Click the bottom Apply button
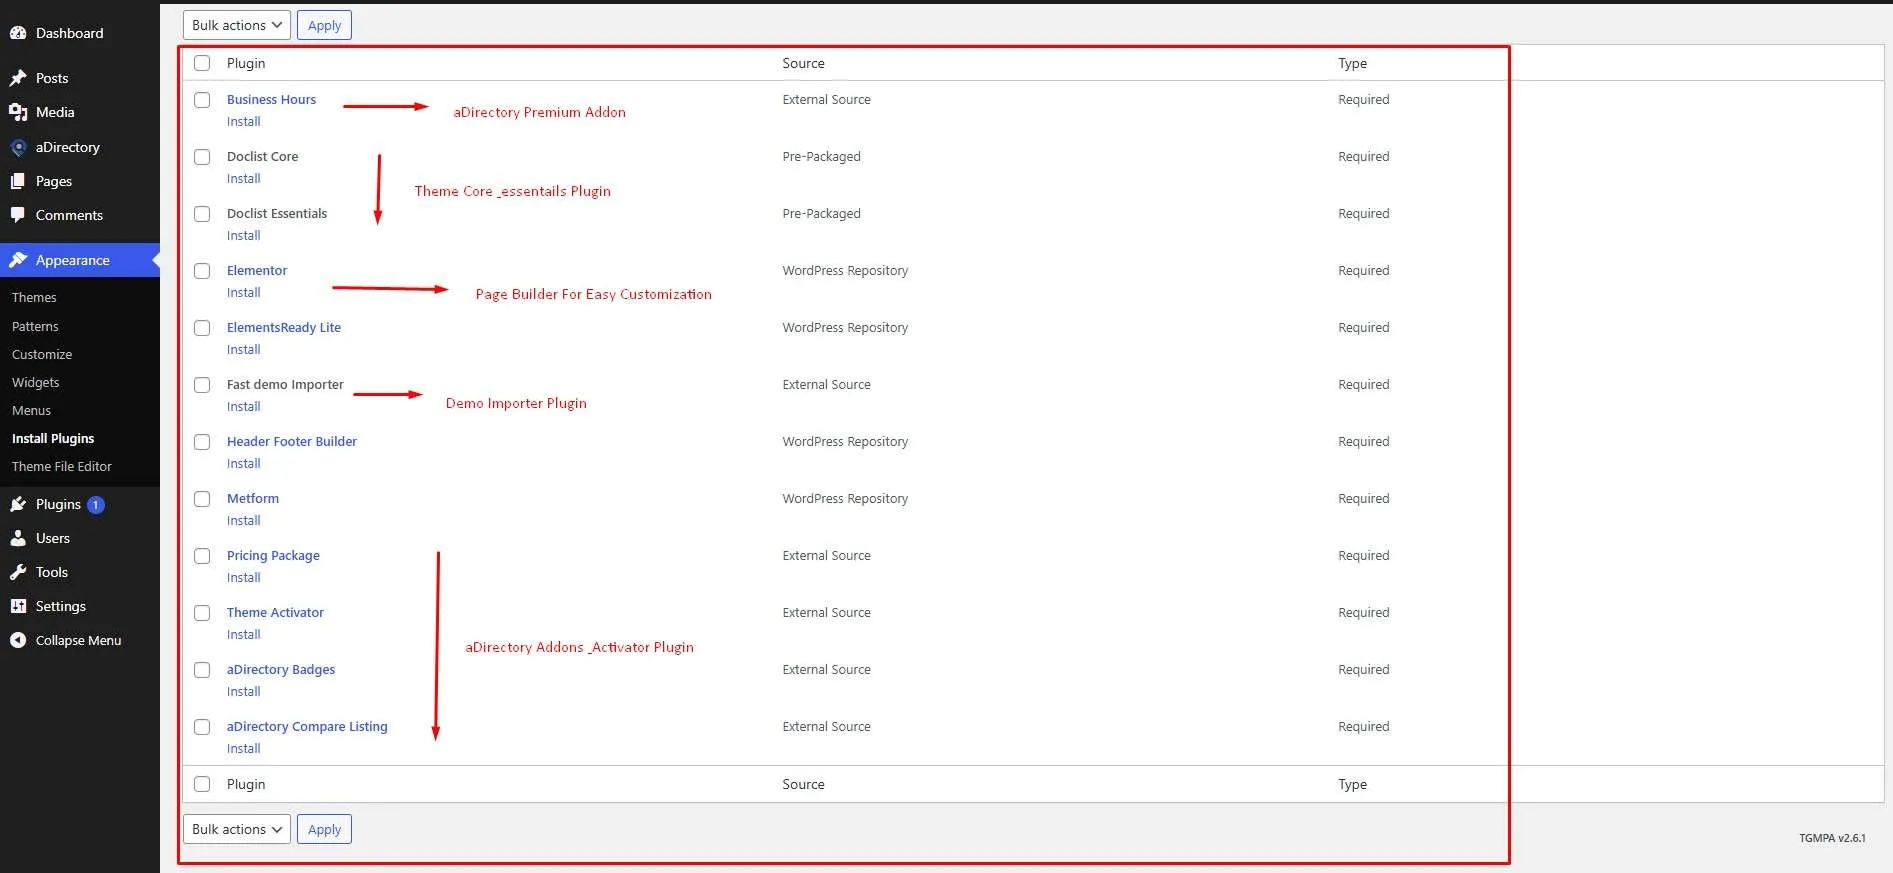This screenshot has height=873, width=1893. tap(324, 829)
